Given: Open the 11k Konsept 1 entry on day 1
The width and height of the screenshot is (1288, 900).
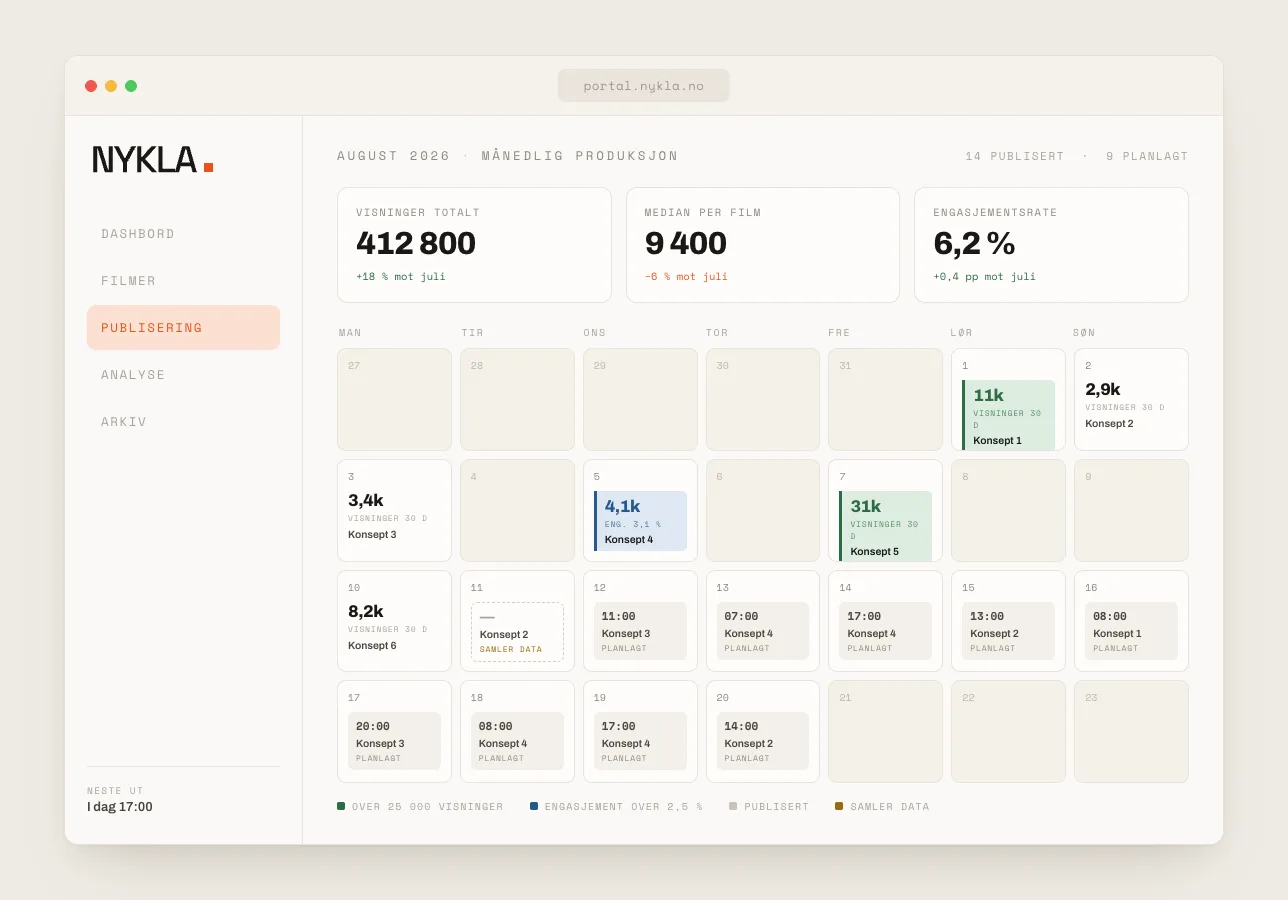Looking at the screenshot, I should tap(1008, 415).
